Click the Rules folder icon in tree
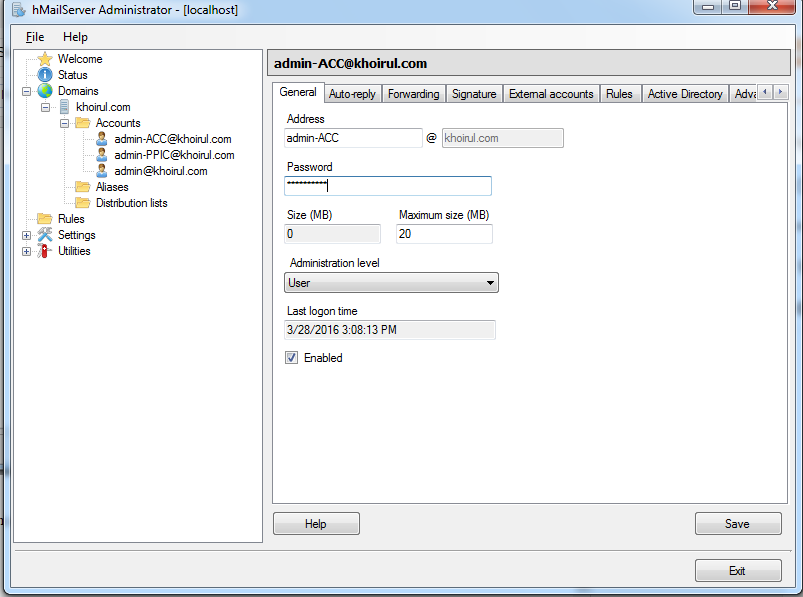803x597 pixels. [x=45, y=219]
